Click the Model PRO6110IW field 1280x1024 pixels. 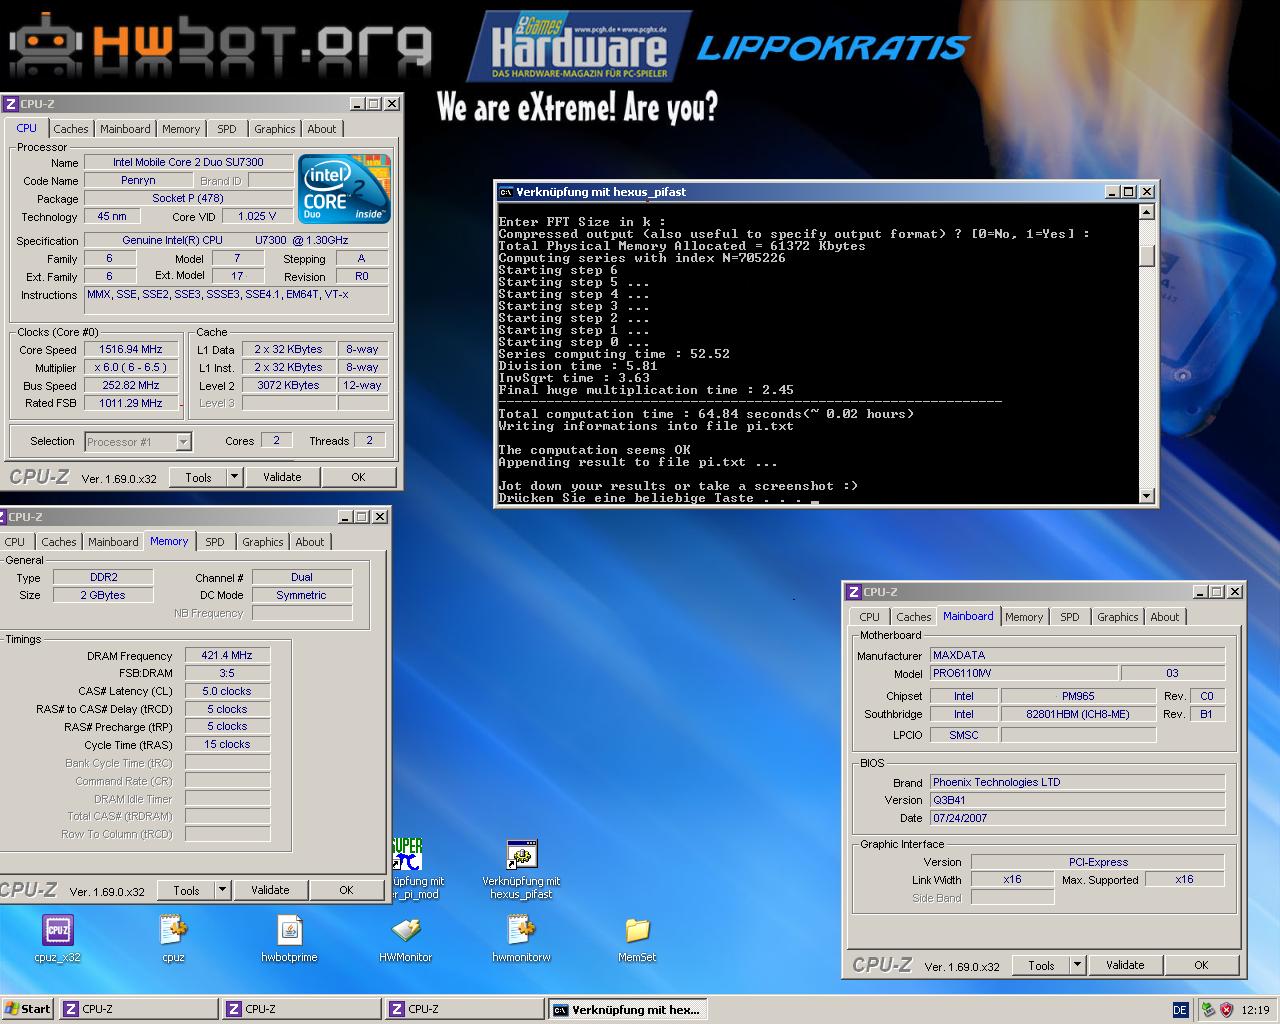click(1024, 674)
